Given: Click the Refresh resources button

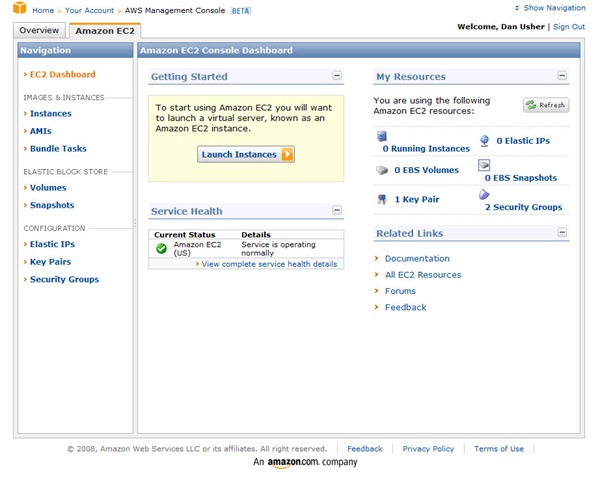Looking at the screenshot, I should (546, 105).
